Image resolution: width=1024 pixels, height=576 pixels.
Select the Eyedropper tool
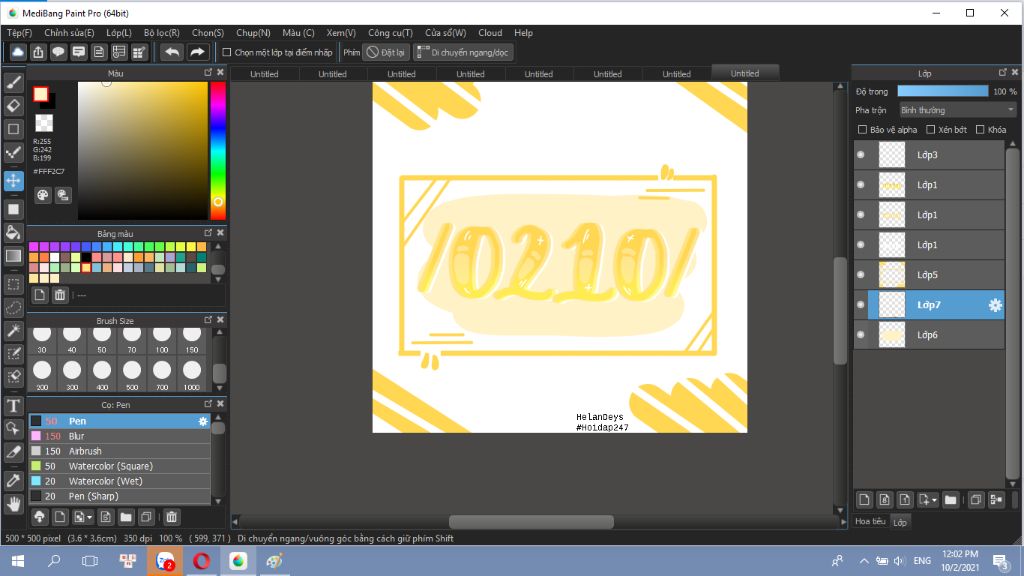(x=13, y=481)
